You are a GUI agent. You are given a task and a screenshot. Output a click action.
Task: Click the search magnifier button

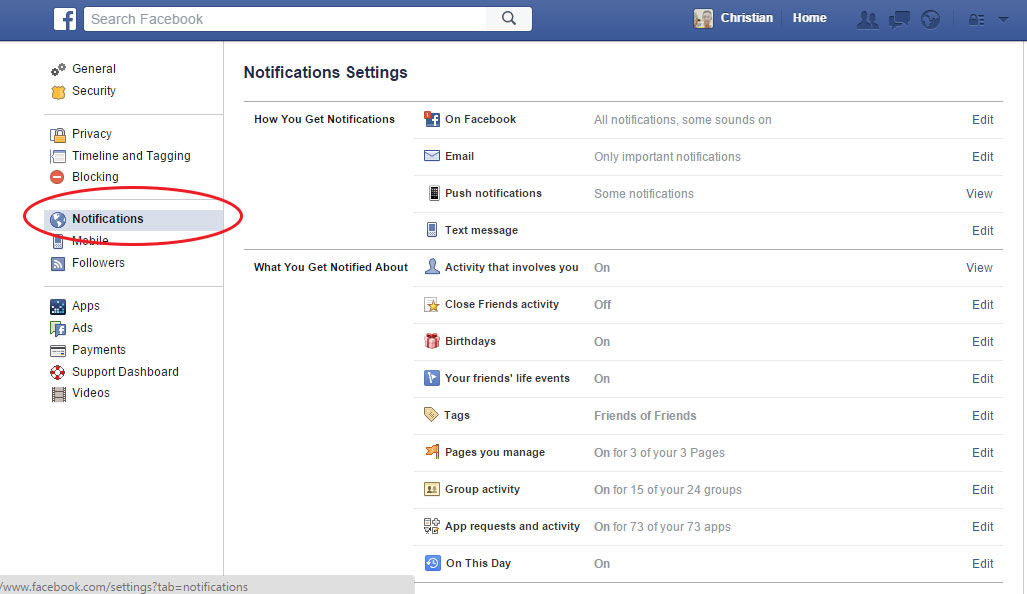pyautogui.click(x=509, y=18)
